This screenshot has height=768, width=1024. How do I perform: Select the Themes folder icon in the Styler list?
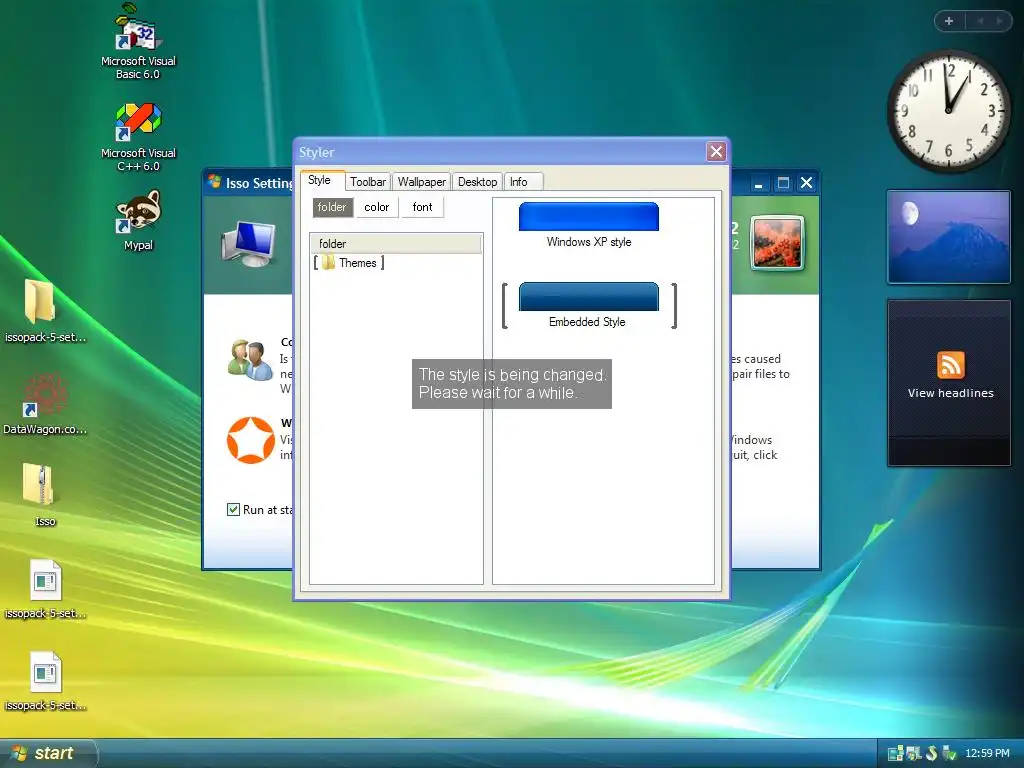[x=328, y=263]
